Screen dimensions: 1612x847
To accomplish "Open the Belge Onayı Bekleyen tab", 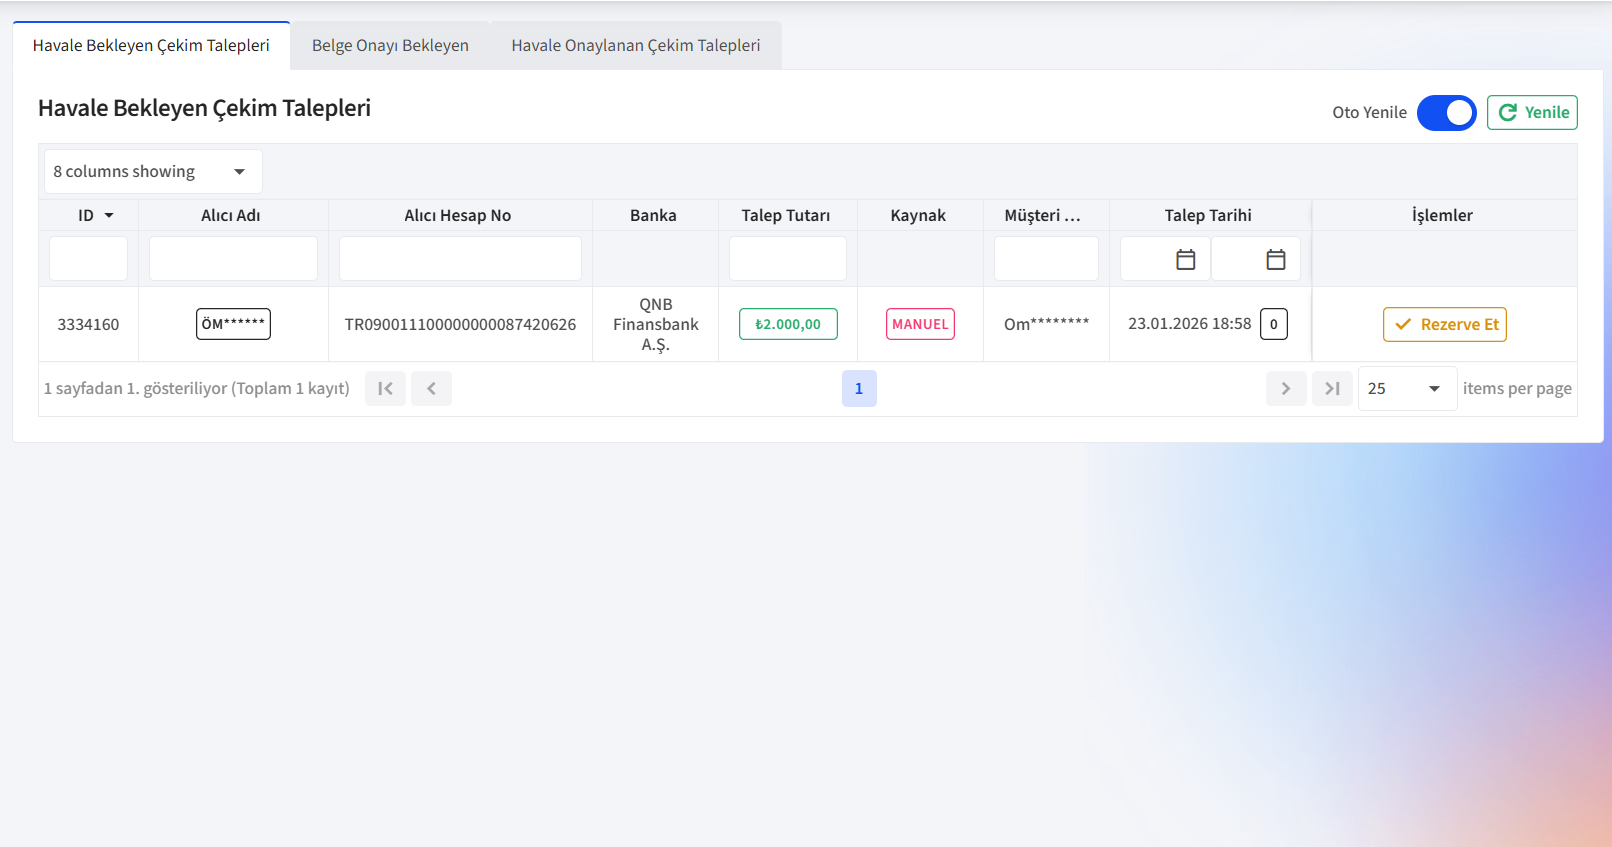I will [390, 45].
